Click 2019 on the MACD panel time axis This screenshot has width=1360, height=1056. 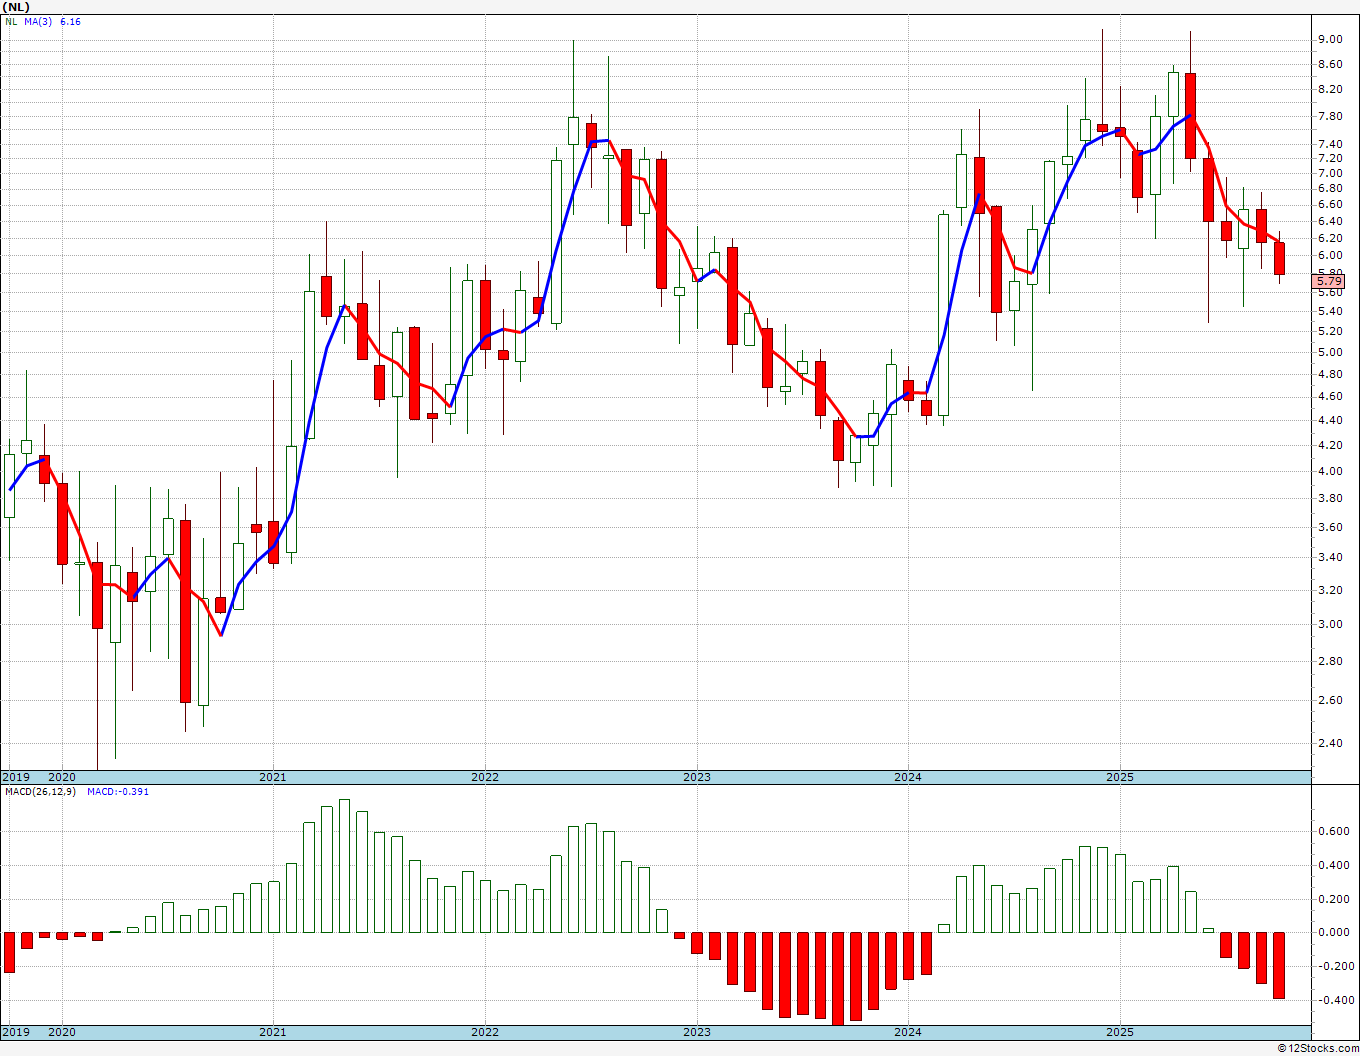16,1032
